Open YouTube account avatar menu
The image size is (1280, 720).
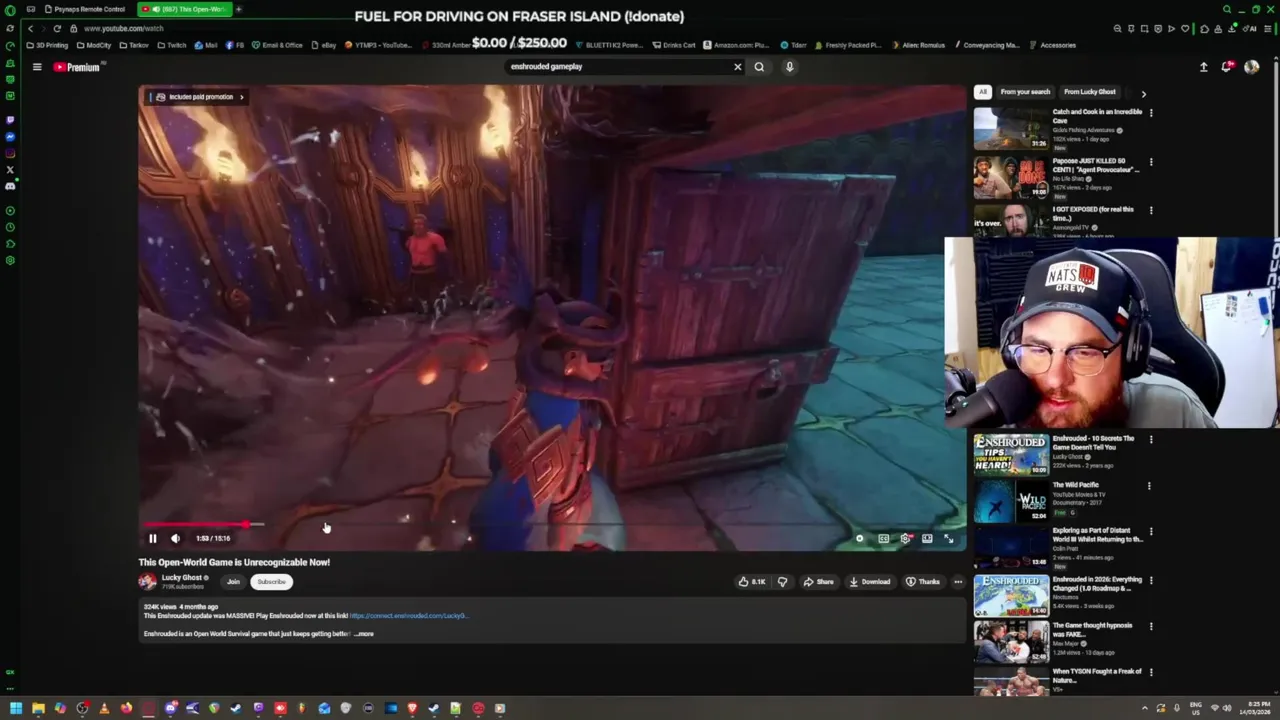coord(1251,67)
